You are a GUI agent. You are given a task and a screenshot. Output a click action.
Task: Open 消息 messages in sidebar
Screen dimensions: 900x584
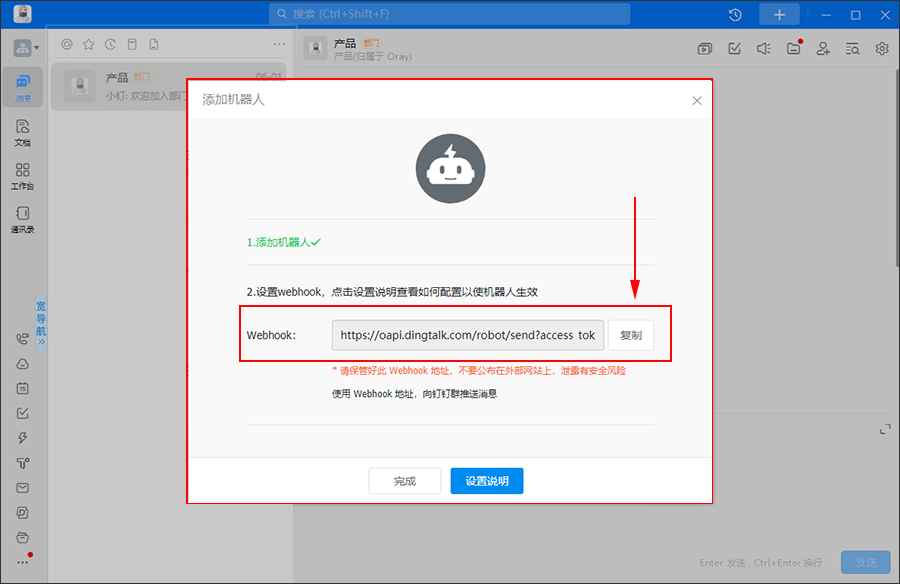[22, 87]
